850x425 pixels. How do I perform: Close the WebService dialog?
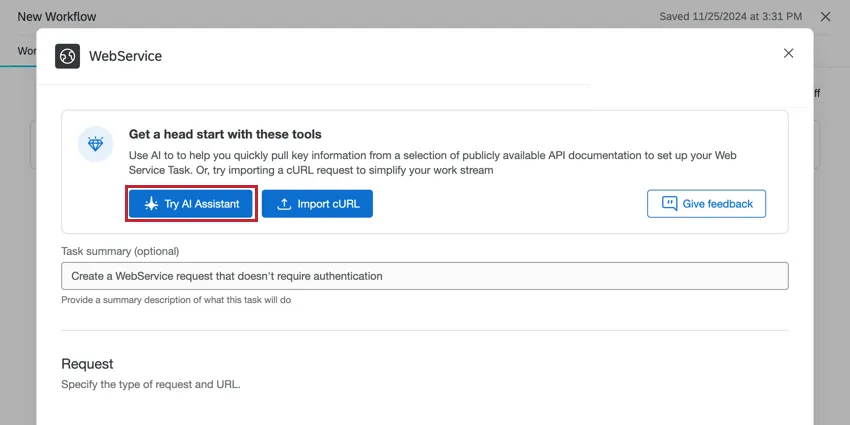(x=788, y=53)
